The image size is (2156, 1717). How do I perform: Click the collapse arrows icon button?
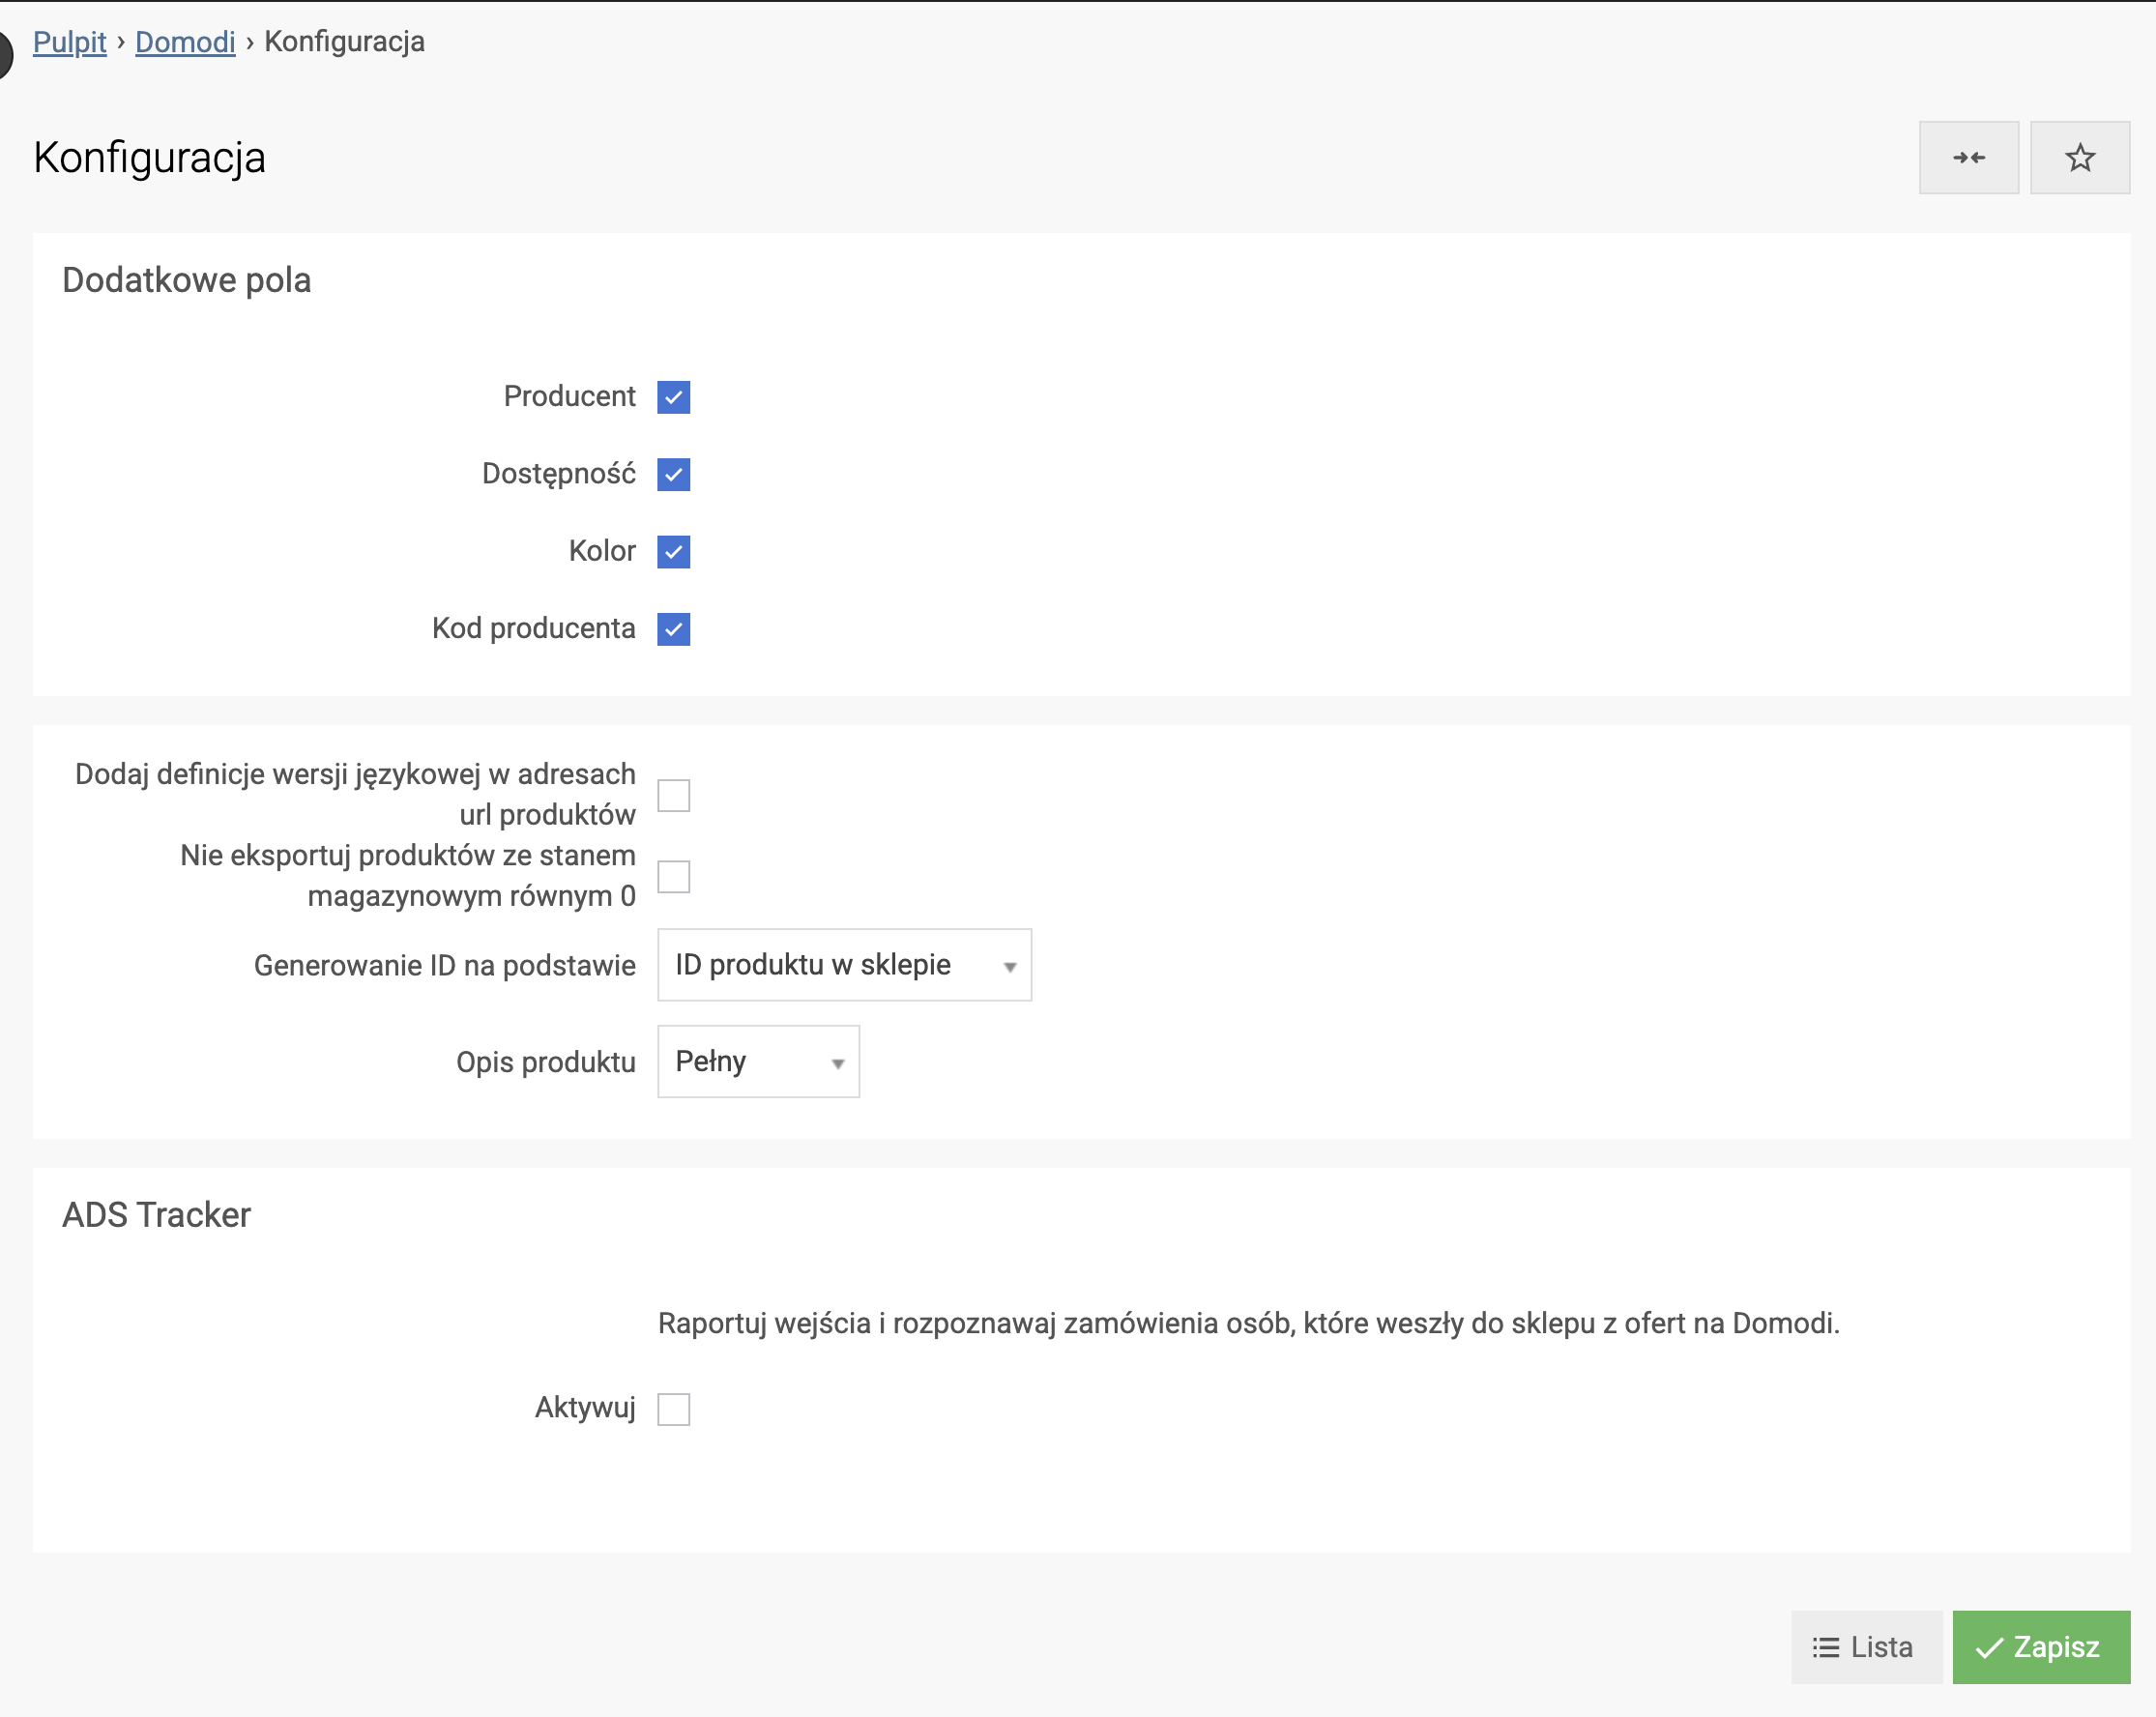coord(1968,158)
